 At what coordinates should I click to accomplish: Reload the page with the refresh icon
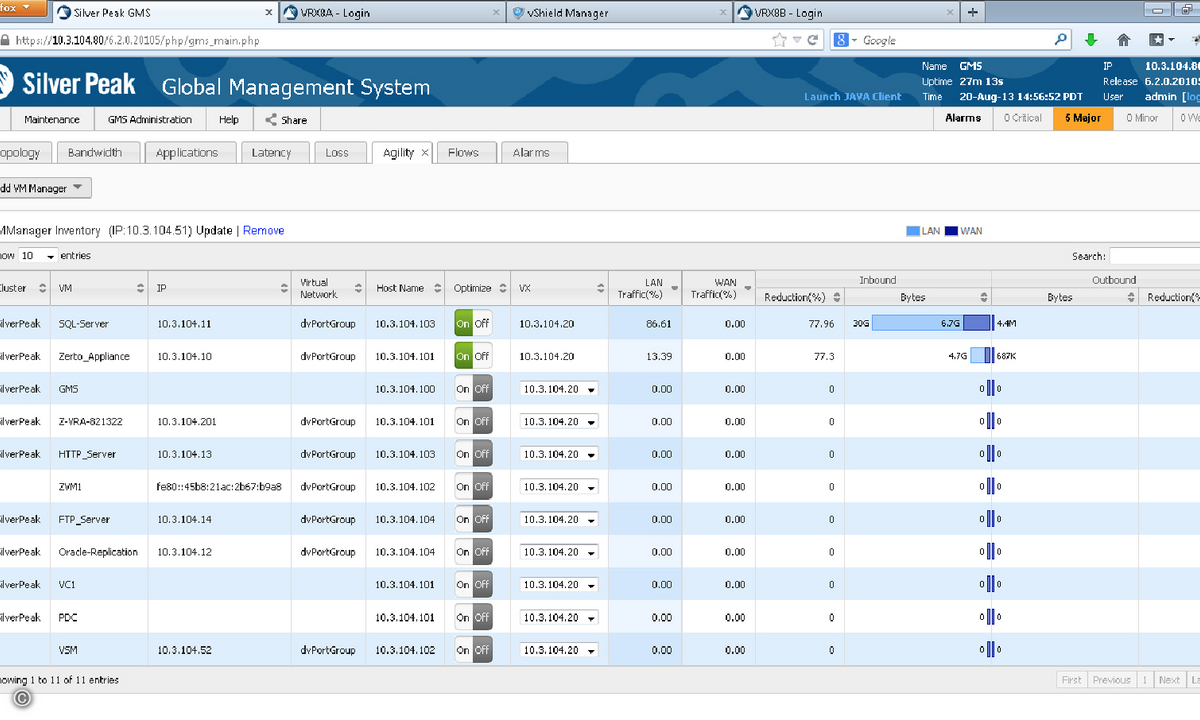pos(813,40)
